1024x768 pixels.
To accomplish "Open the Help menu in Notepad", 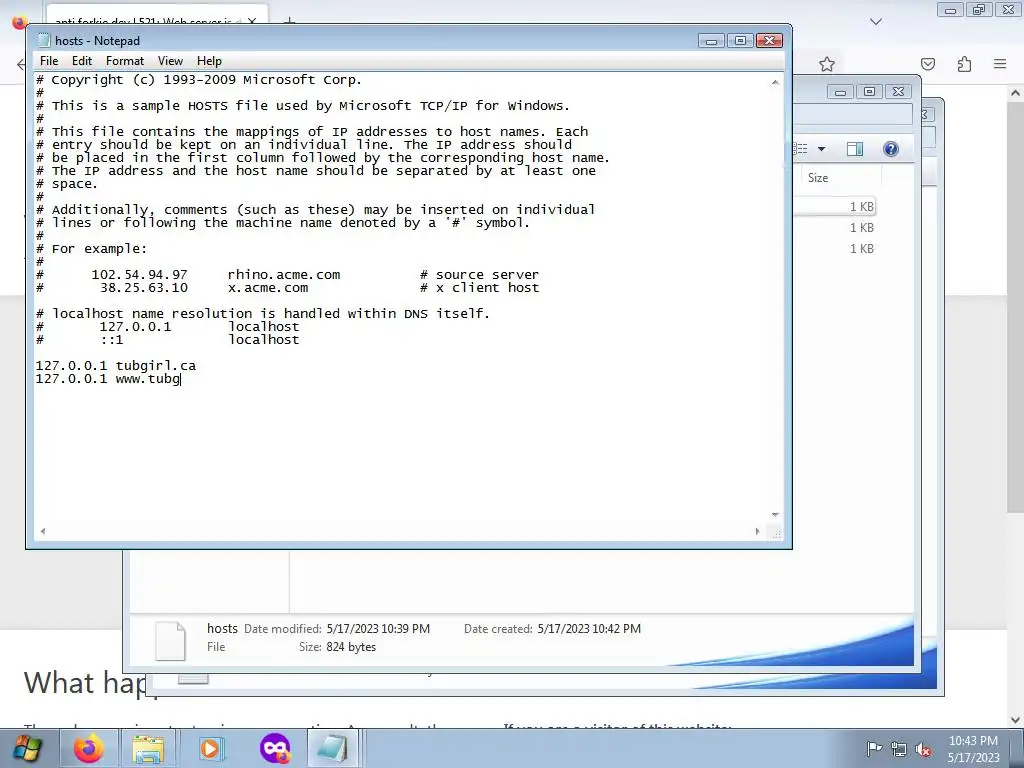I will tap(209, 61).
